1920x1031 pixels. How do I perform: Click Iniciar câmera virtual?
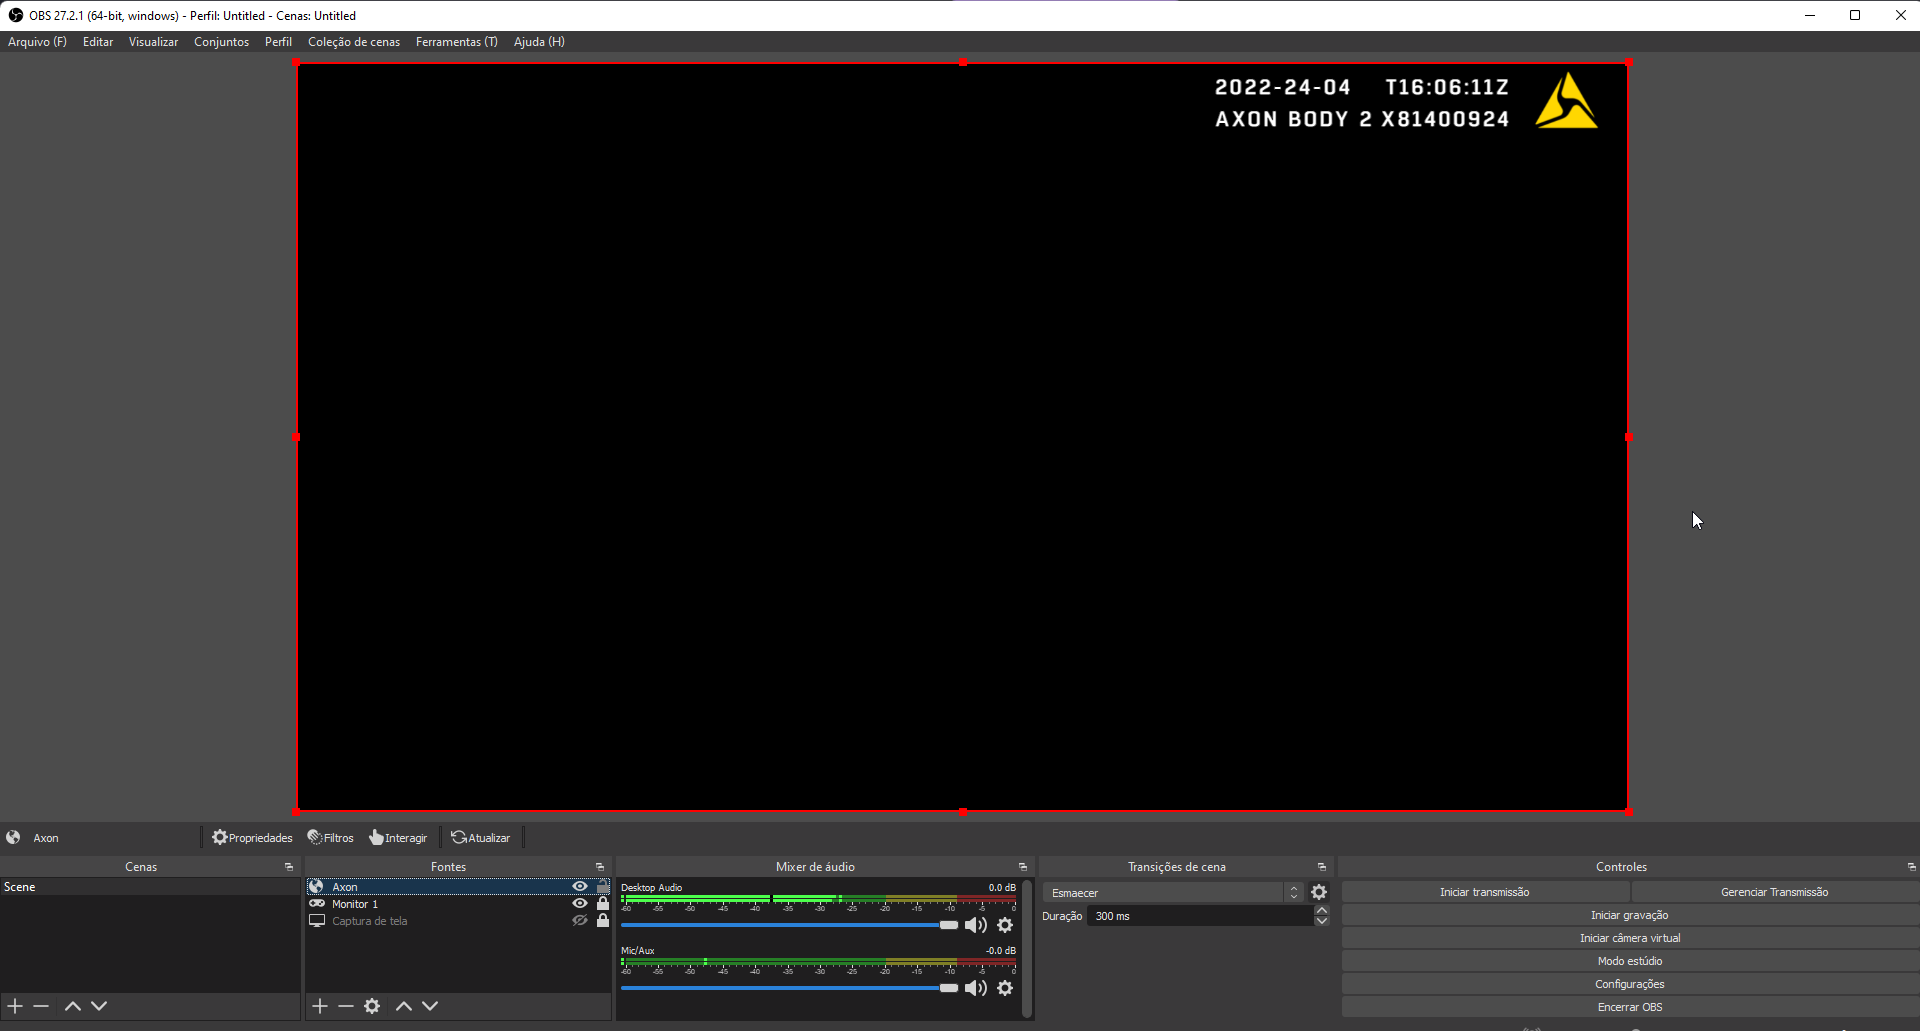click(1630, 938)
